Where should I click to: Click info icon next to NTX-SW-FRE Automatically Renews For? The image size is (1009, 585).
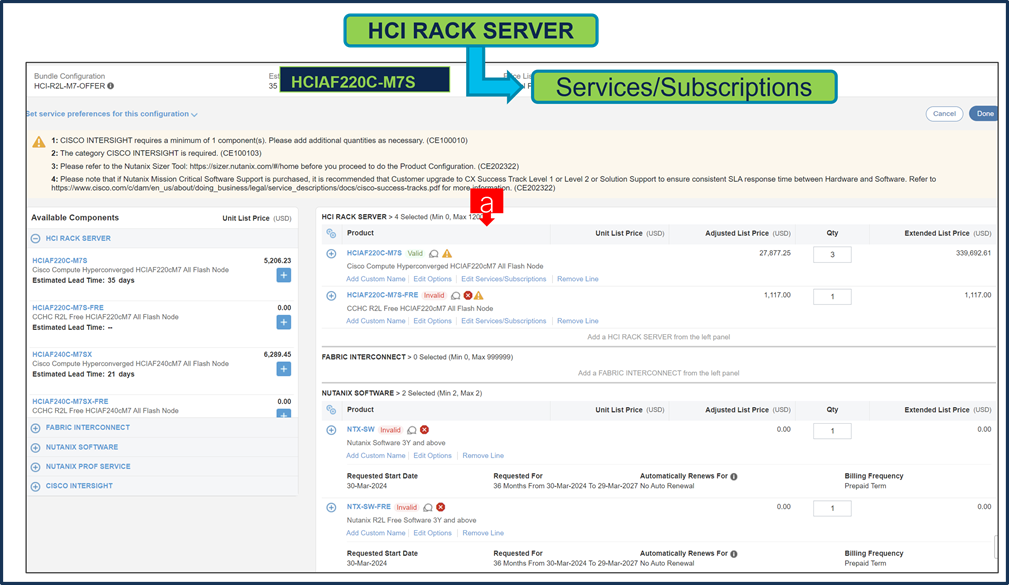734,553
